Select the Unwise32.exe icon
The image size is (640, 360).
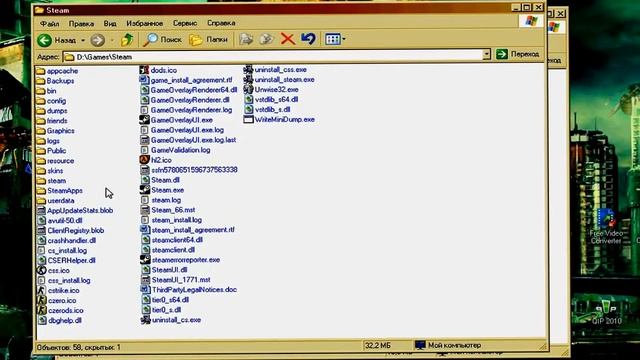248,89
